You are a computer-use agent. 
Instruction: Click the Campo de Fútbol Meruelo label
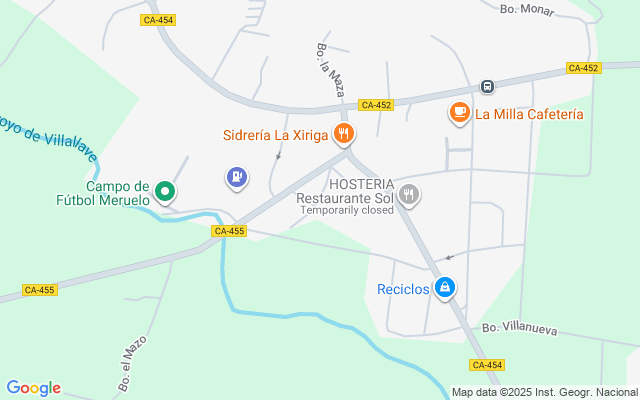(x=103, y=193)
